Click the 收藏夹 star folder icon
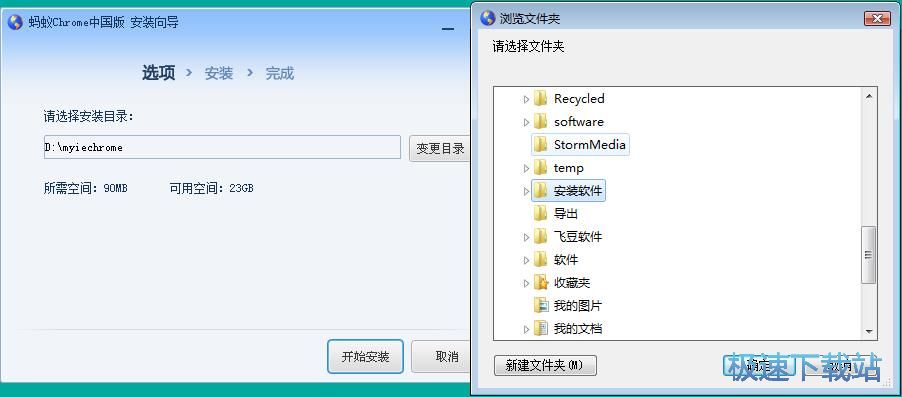Screen dimensions: 902x397 540,283
